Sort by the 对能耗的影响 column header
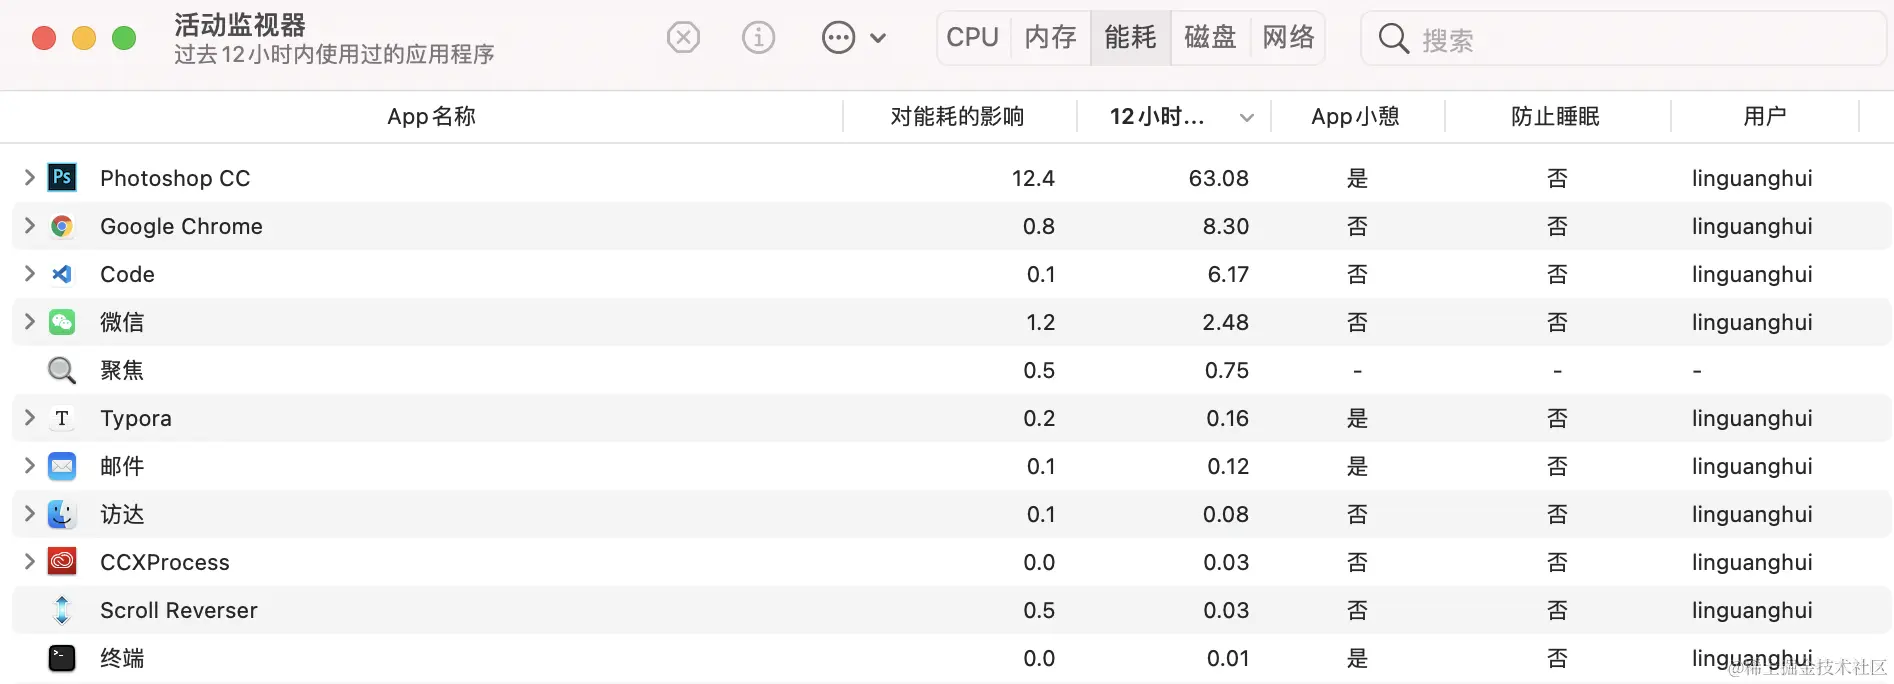 point(958,117)
